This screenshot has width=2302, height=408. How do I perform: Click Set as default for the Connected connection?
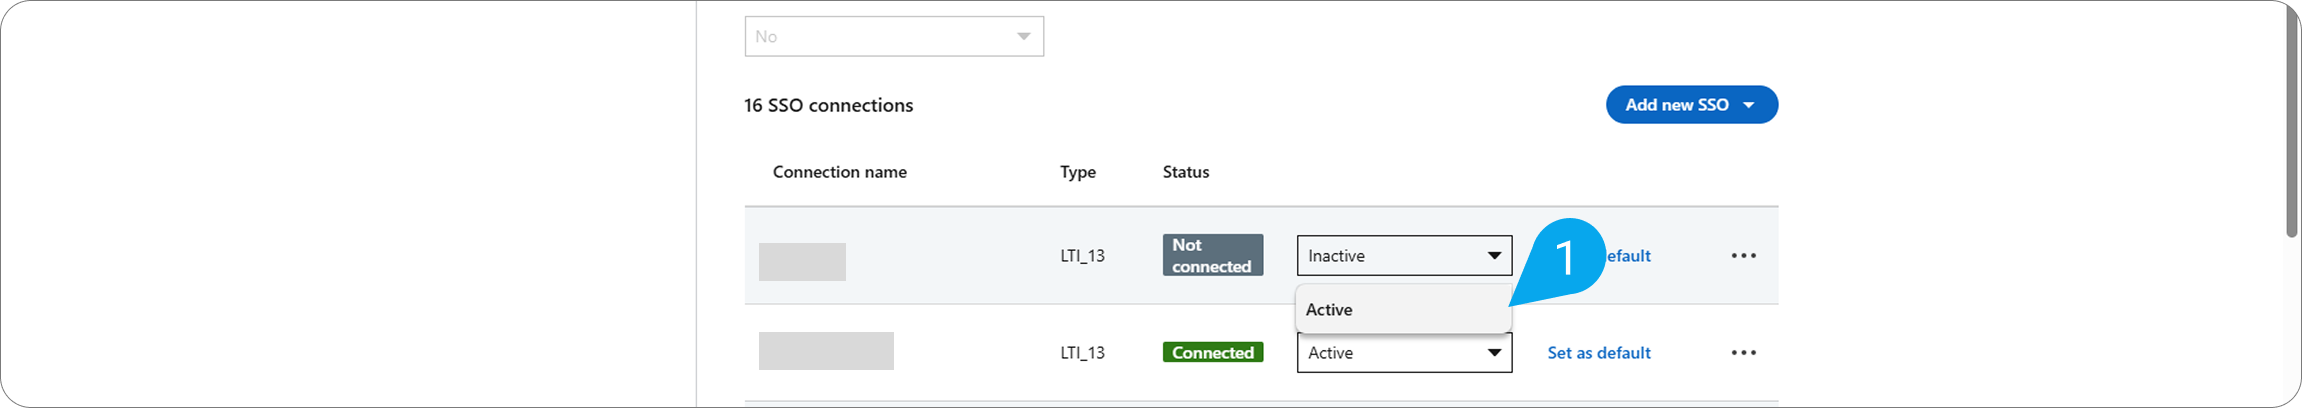click(1598, 353)
